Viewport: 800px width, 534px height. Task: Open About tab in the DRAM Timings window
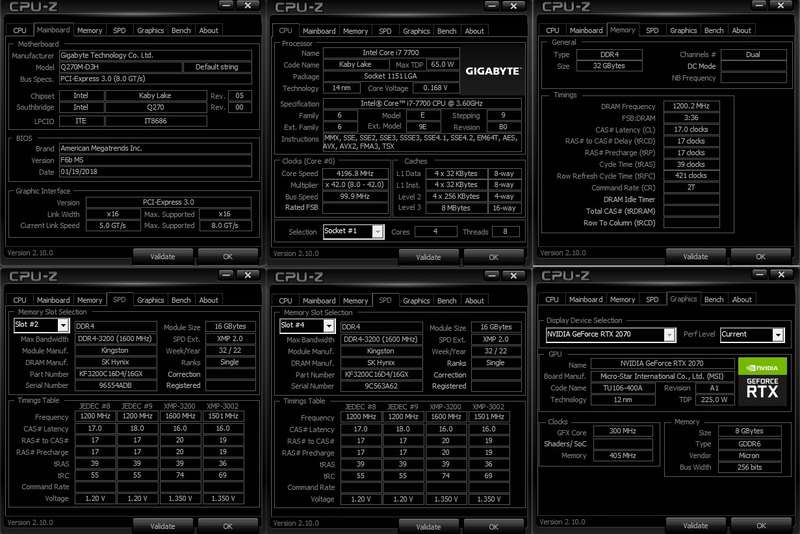tap(741, 31)
